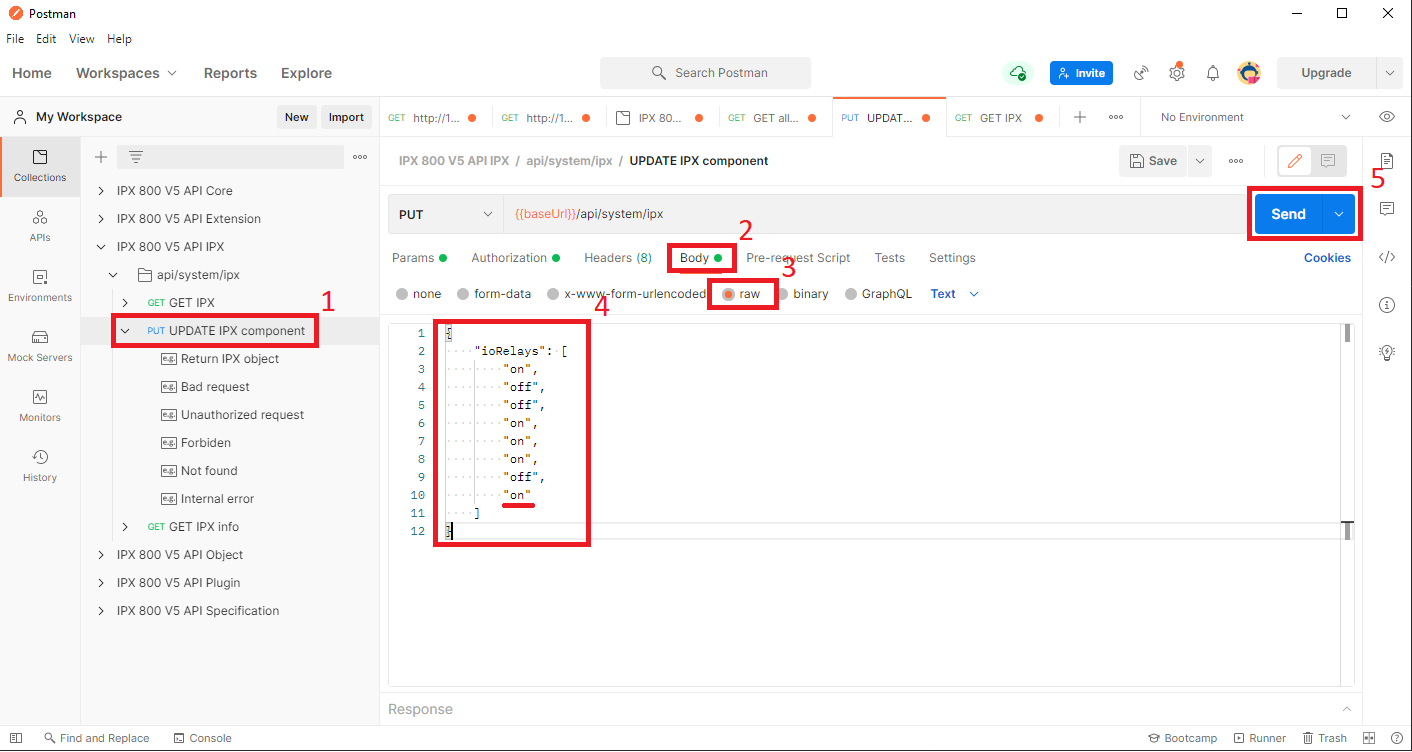The height and width of the screenshot is (752, 1412).
Task: Open the Edit menu
Action: click(46, 39)
